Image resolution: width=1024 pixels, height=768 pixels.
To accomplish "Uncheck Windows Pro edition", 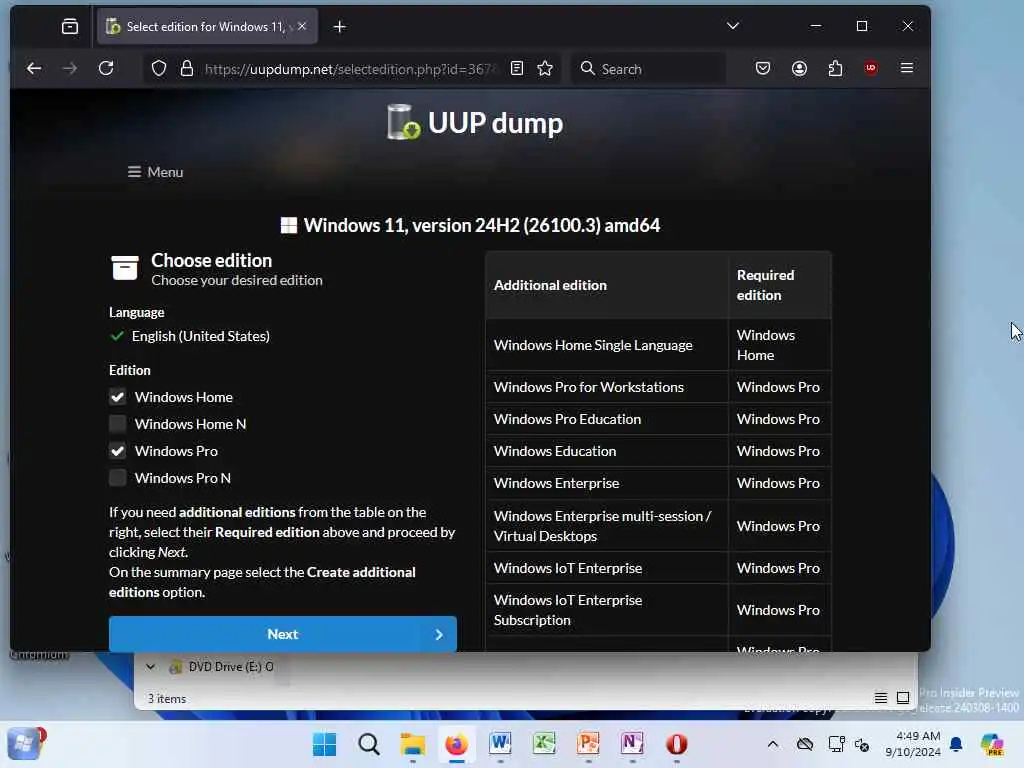I will (118, 451).
